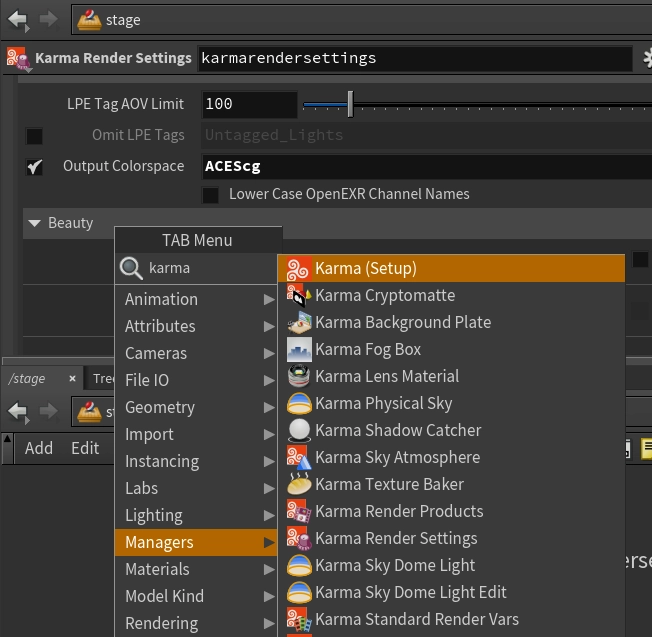Expand the Animation submenu
Screen dimensions: 652x637
[x=196, y=299]
